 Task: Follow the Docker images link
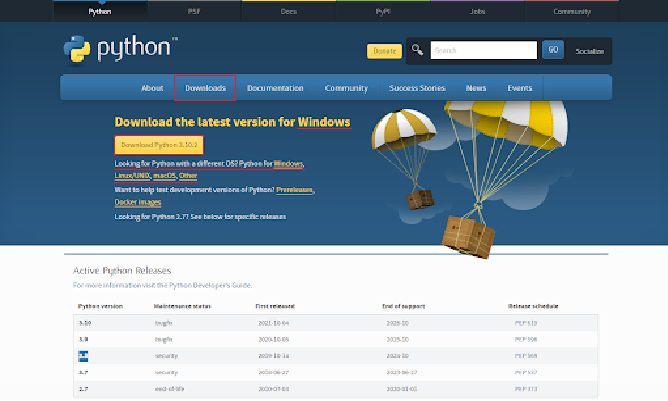[x=138, y=202]
